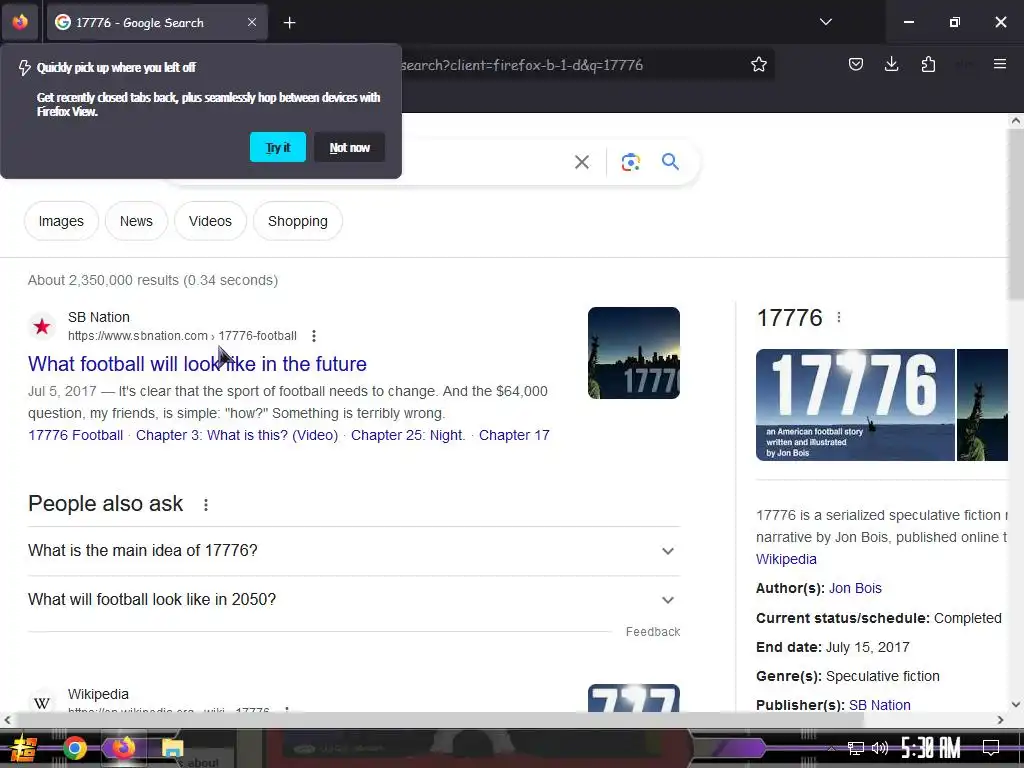Open the volume speaker tray icon
Image resolution: width=1024 pixels, height=768 pixels.
[x=880, y=748]
